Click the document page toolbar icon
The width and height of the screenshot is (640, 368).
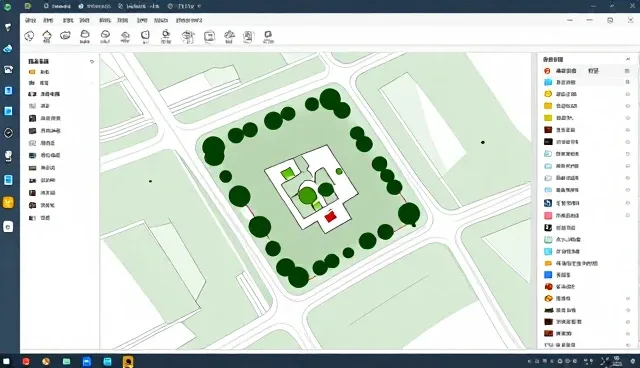(248, 37)
